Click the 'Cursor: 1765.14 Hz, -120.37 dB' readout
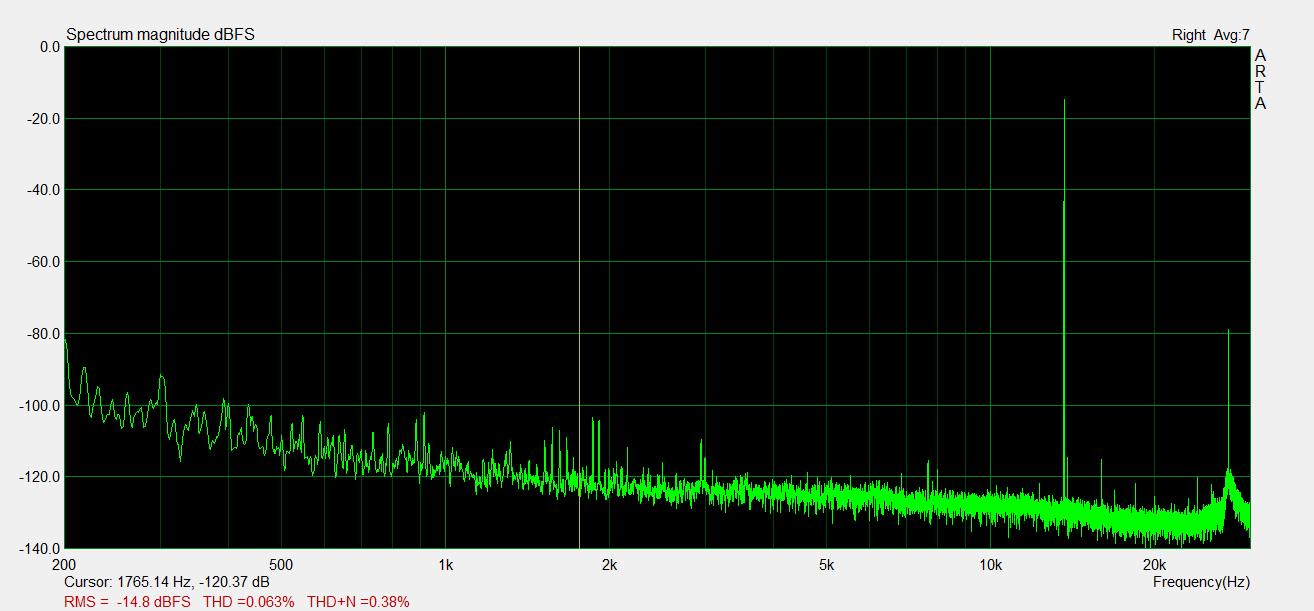Image resolution: width=1314 pixels, height=611 pixels. (x=166, y=582)
